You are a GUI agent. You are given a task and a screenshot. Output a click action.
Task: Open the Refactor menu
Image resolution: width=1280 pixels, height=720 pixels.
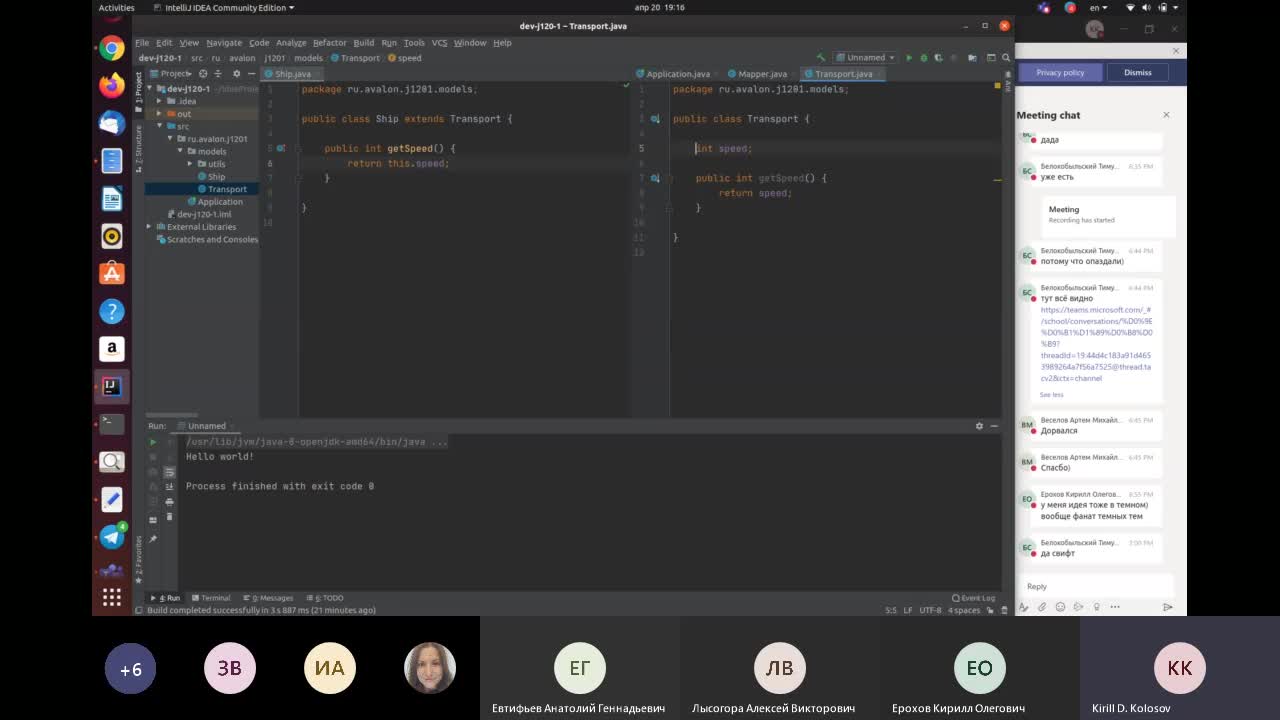point(329,43)
